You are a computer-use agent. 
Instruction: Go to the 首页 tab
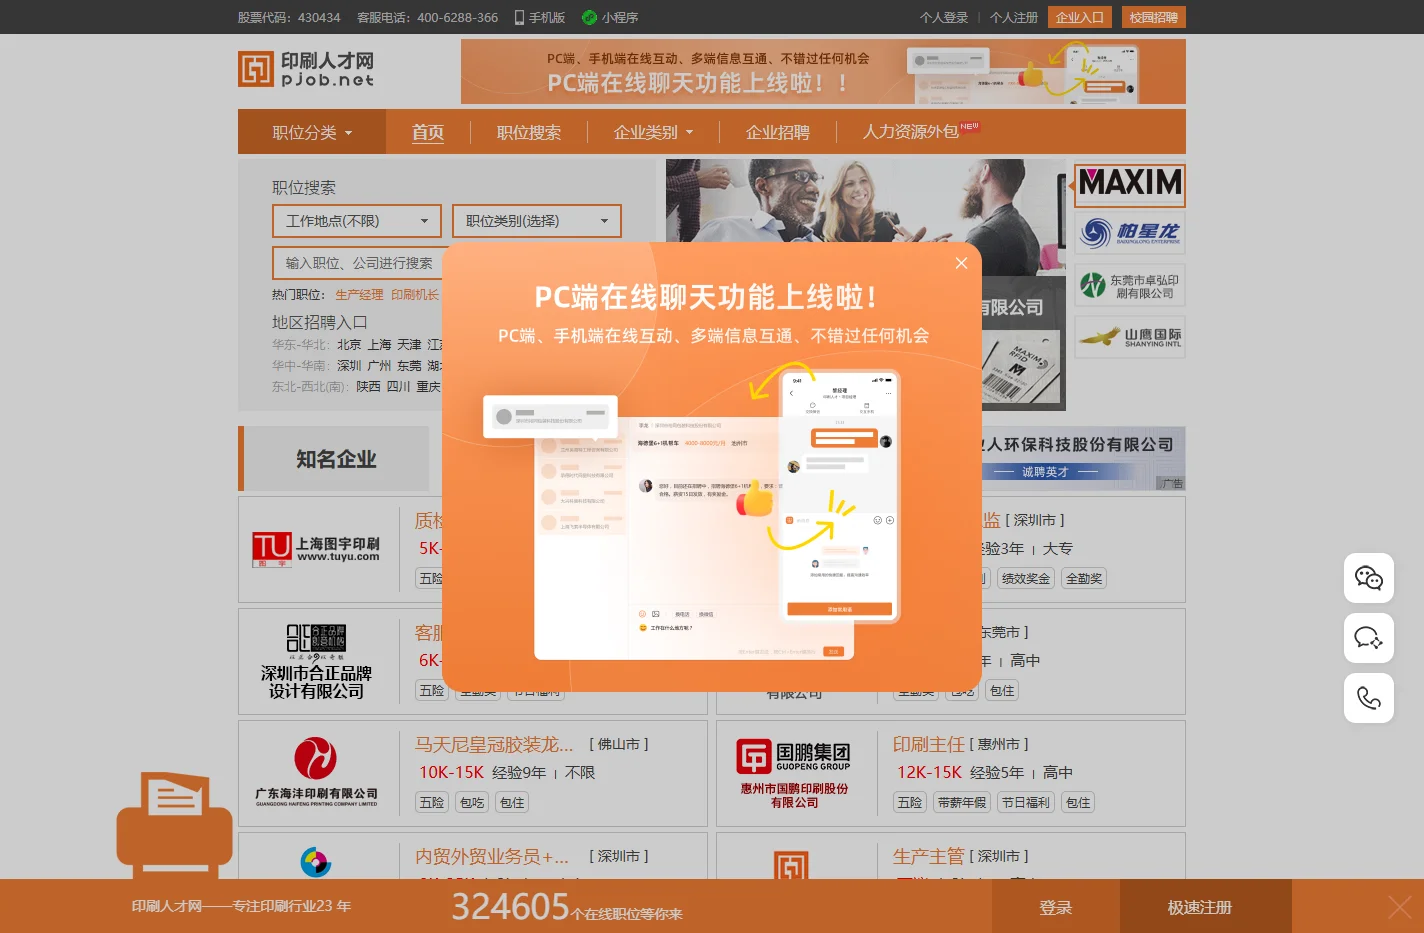[x=428, y=132]
